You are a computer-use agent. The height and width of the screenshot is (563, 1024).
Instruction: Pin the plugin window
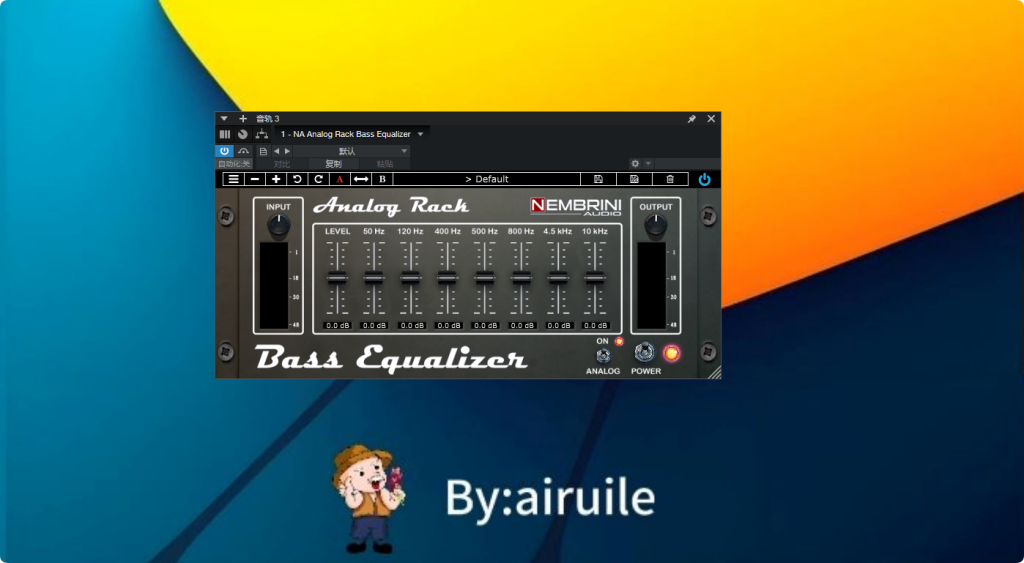pos(692,119)
